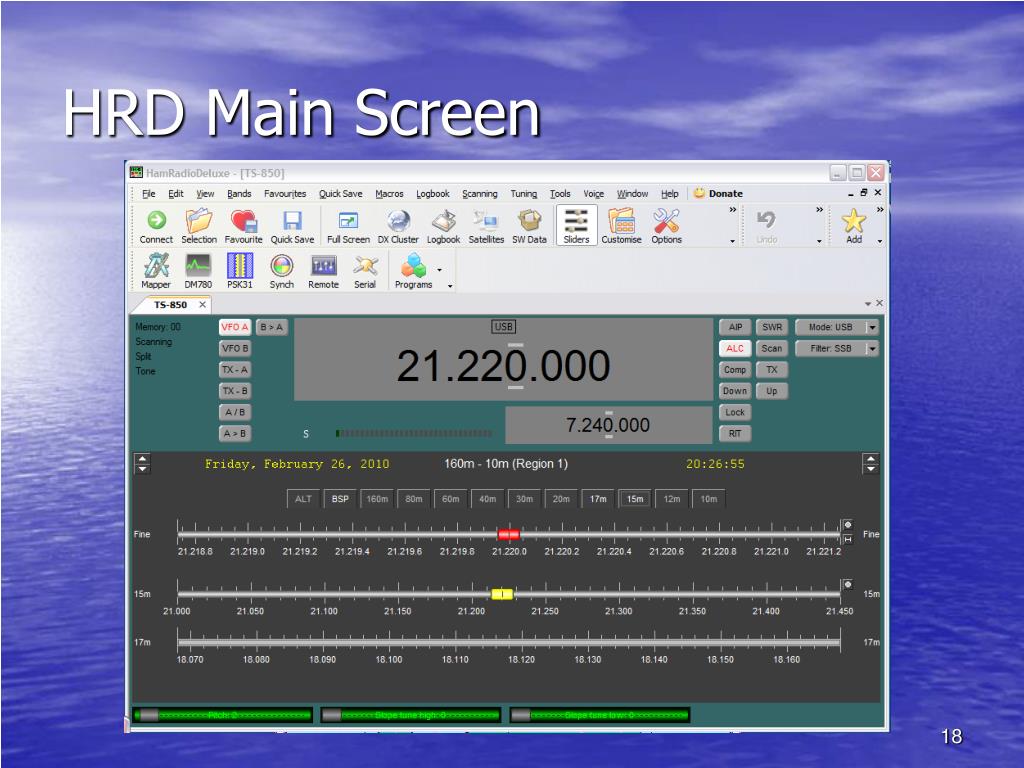
Task: Toggle the AIP button
Action: 735,327
